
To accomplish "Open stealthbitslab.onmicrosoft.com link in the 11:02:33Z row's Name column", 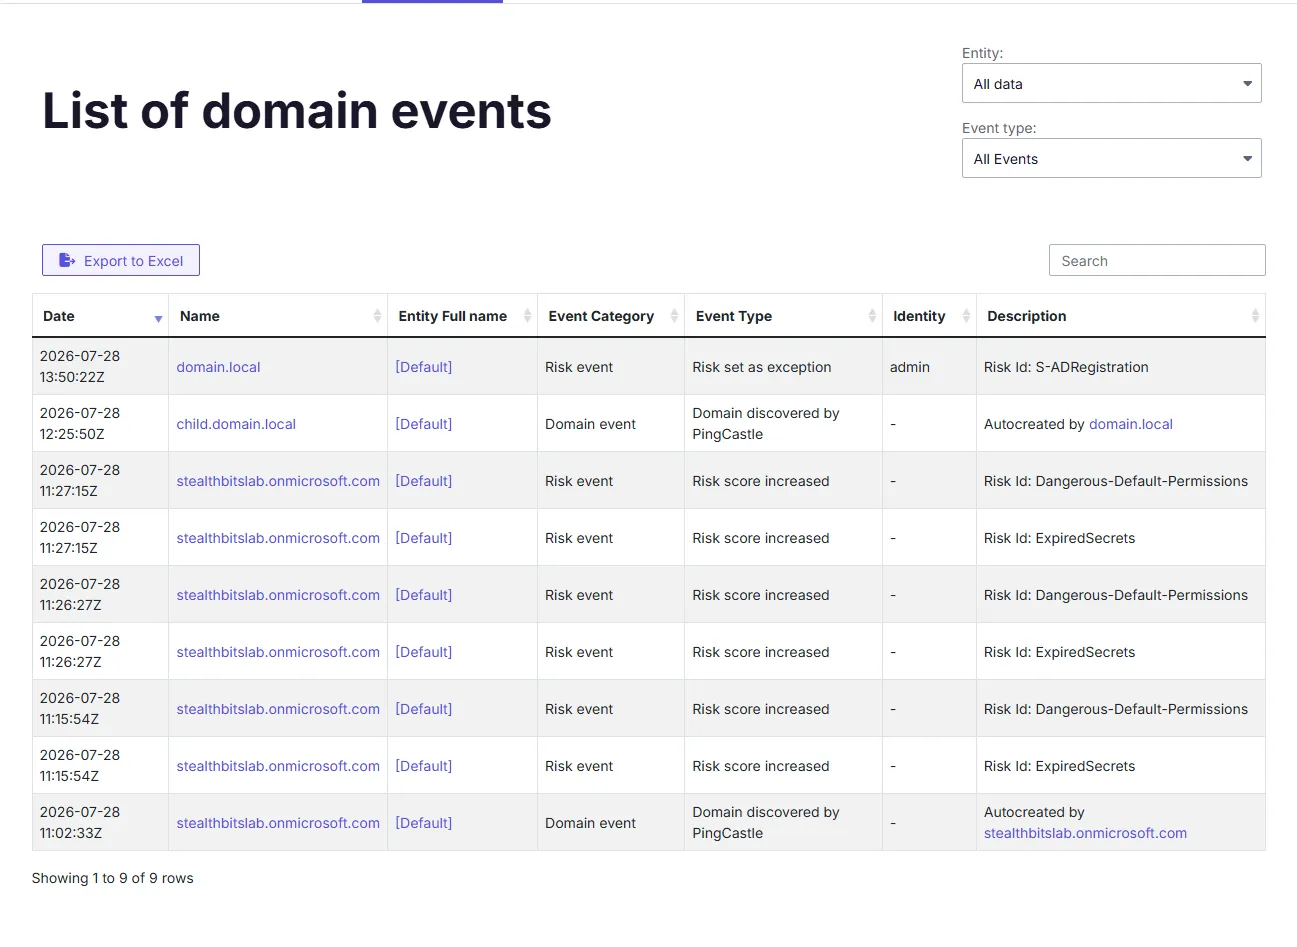I will pyautogui.click(x=278, y=823).
